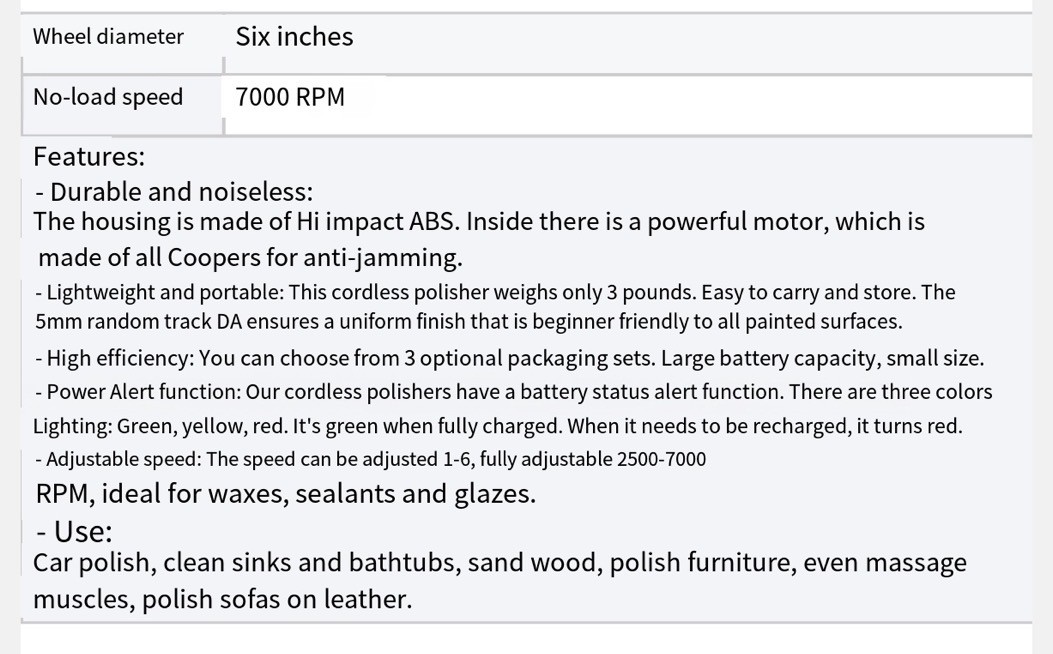This screenshot has width=1053, height=654.
Task: Click the "Wheel diameter" label cell
Action: coord(108,37)
